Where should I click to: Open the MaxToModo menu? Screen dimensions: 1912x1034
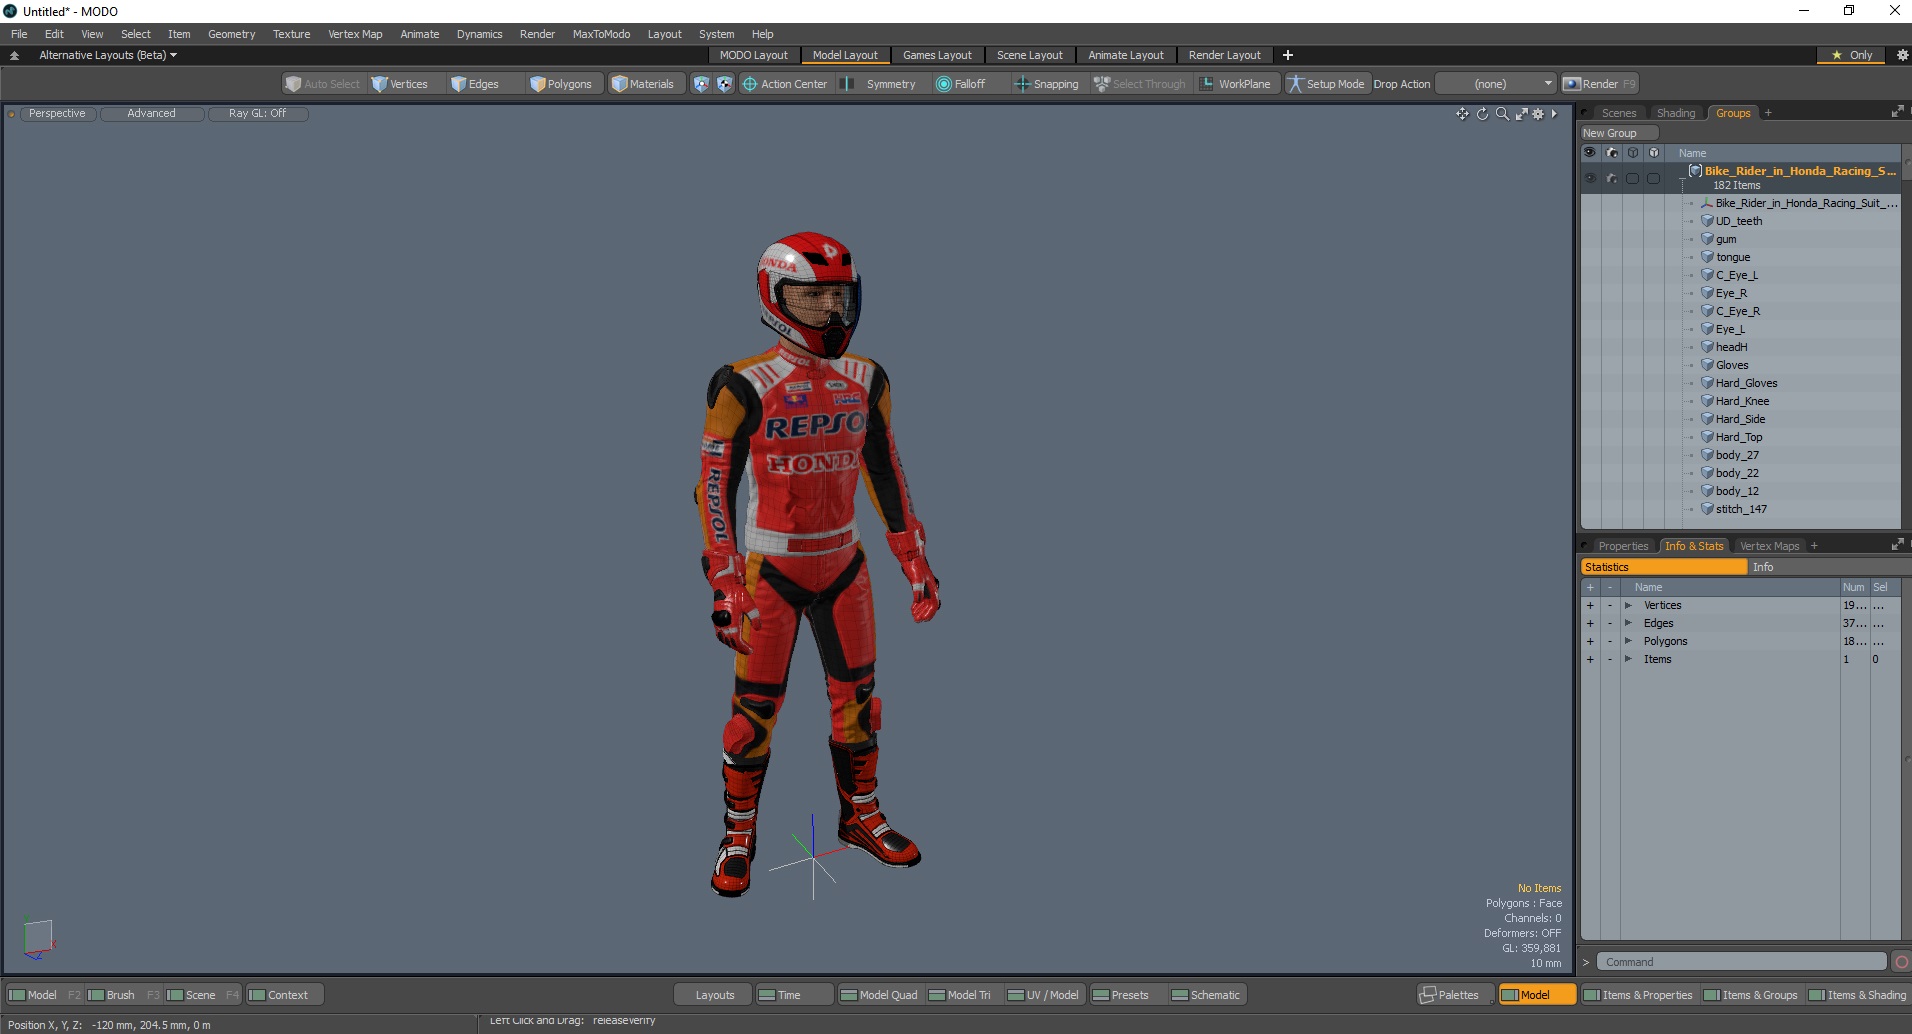click(x=601, y=34)
